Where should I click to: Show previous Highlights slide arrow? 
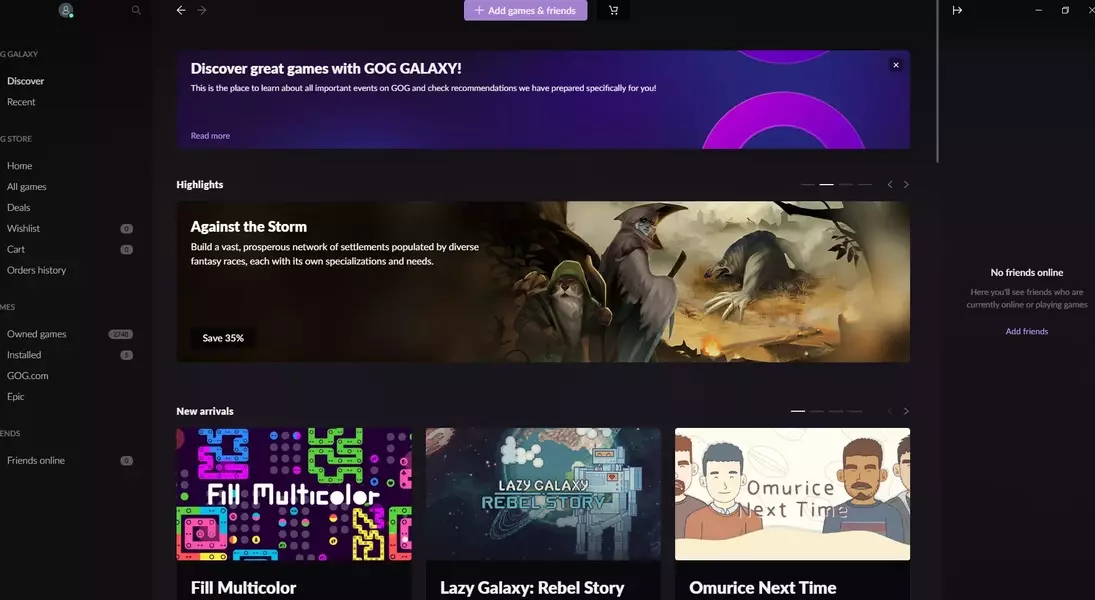(x=890, y=185)
